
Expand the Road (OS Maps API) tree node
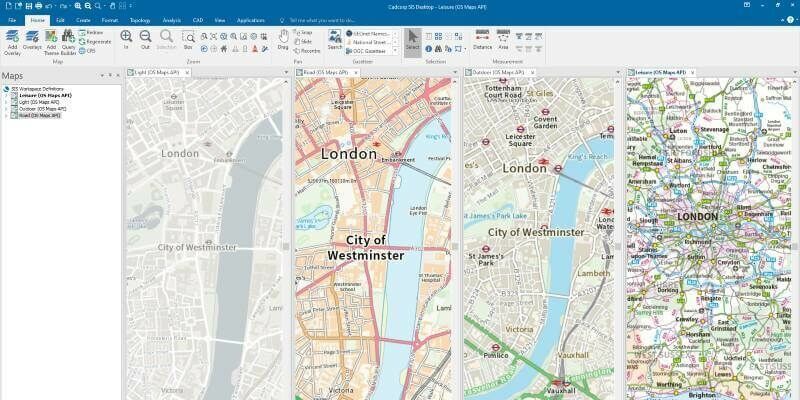pyautogui.click(x=7, y=115)
